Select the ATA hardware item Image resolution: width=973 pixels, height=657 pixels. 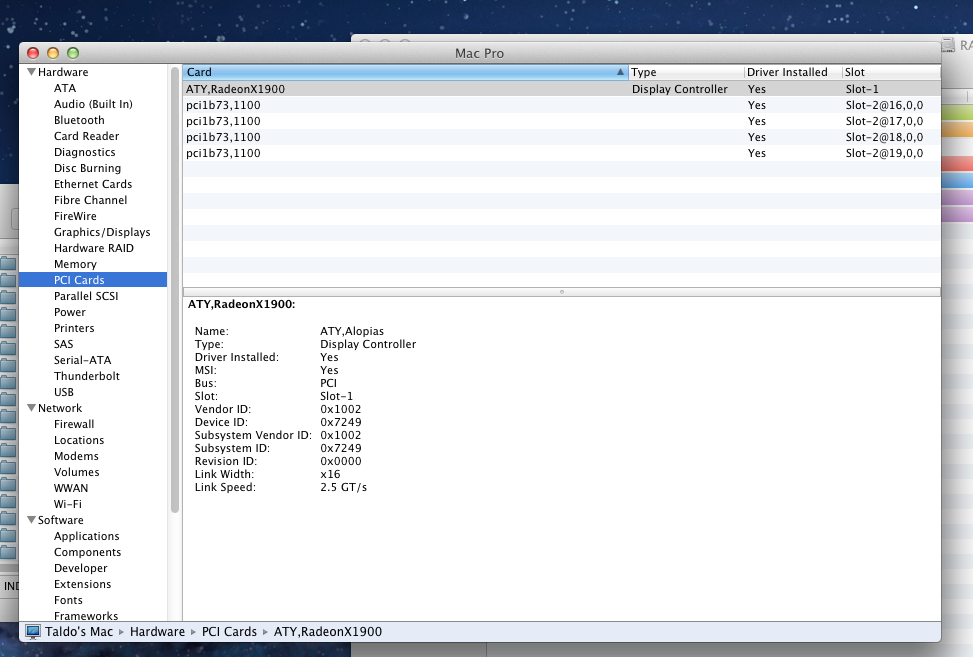(x=65, y=88)
